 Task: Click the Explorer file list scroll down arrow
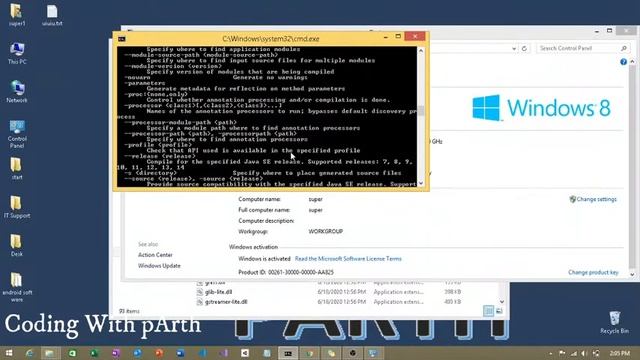[502, 302]
